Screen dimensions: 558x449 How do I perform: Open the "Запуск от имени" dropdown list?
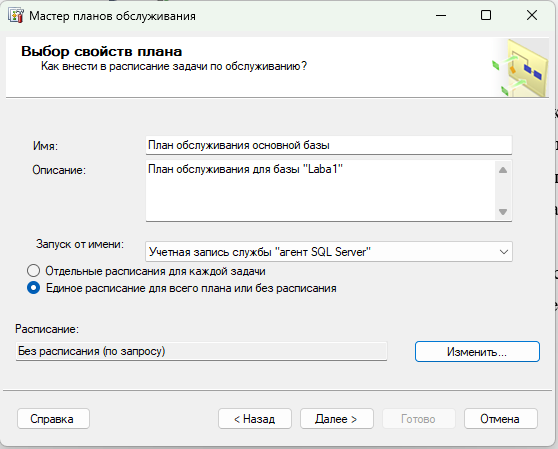point(329,252)
